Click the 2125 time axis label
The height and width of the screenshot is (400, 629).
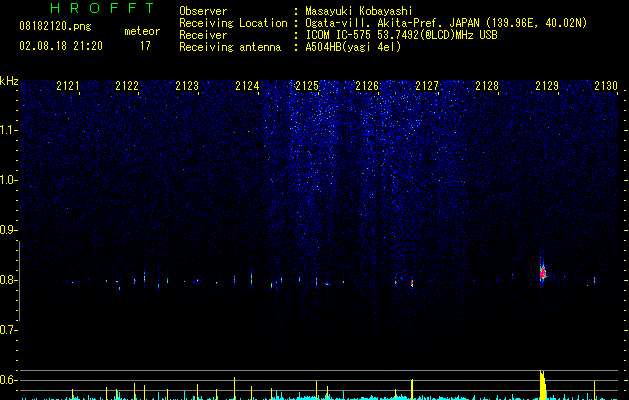(307, 86)
